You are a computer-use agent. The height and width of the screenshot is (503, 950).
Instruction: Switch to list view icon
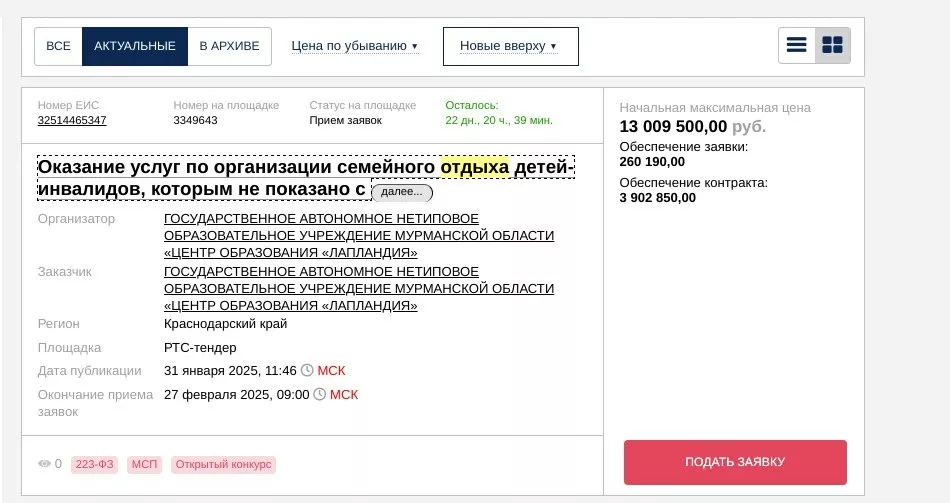(796, 45)
